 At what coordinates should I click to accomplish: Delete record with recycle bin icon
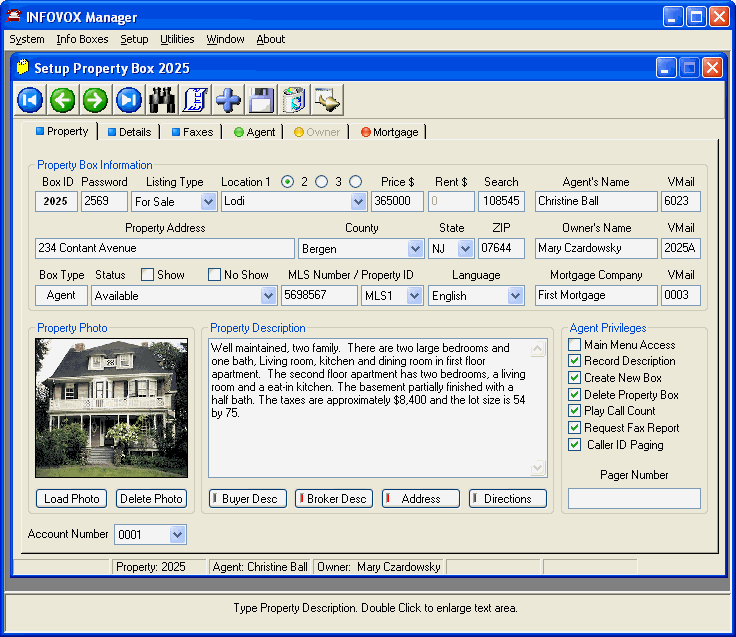(294, 100)
